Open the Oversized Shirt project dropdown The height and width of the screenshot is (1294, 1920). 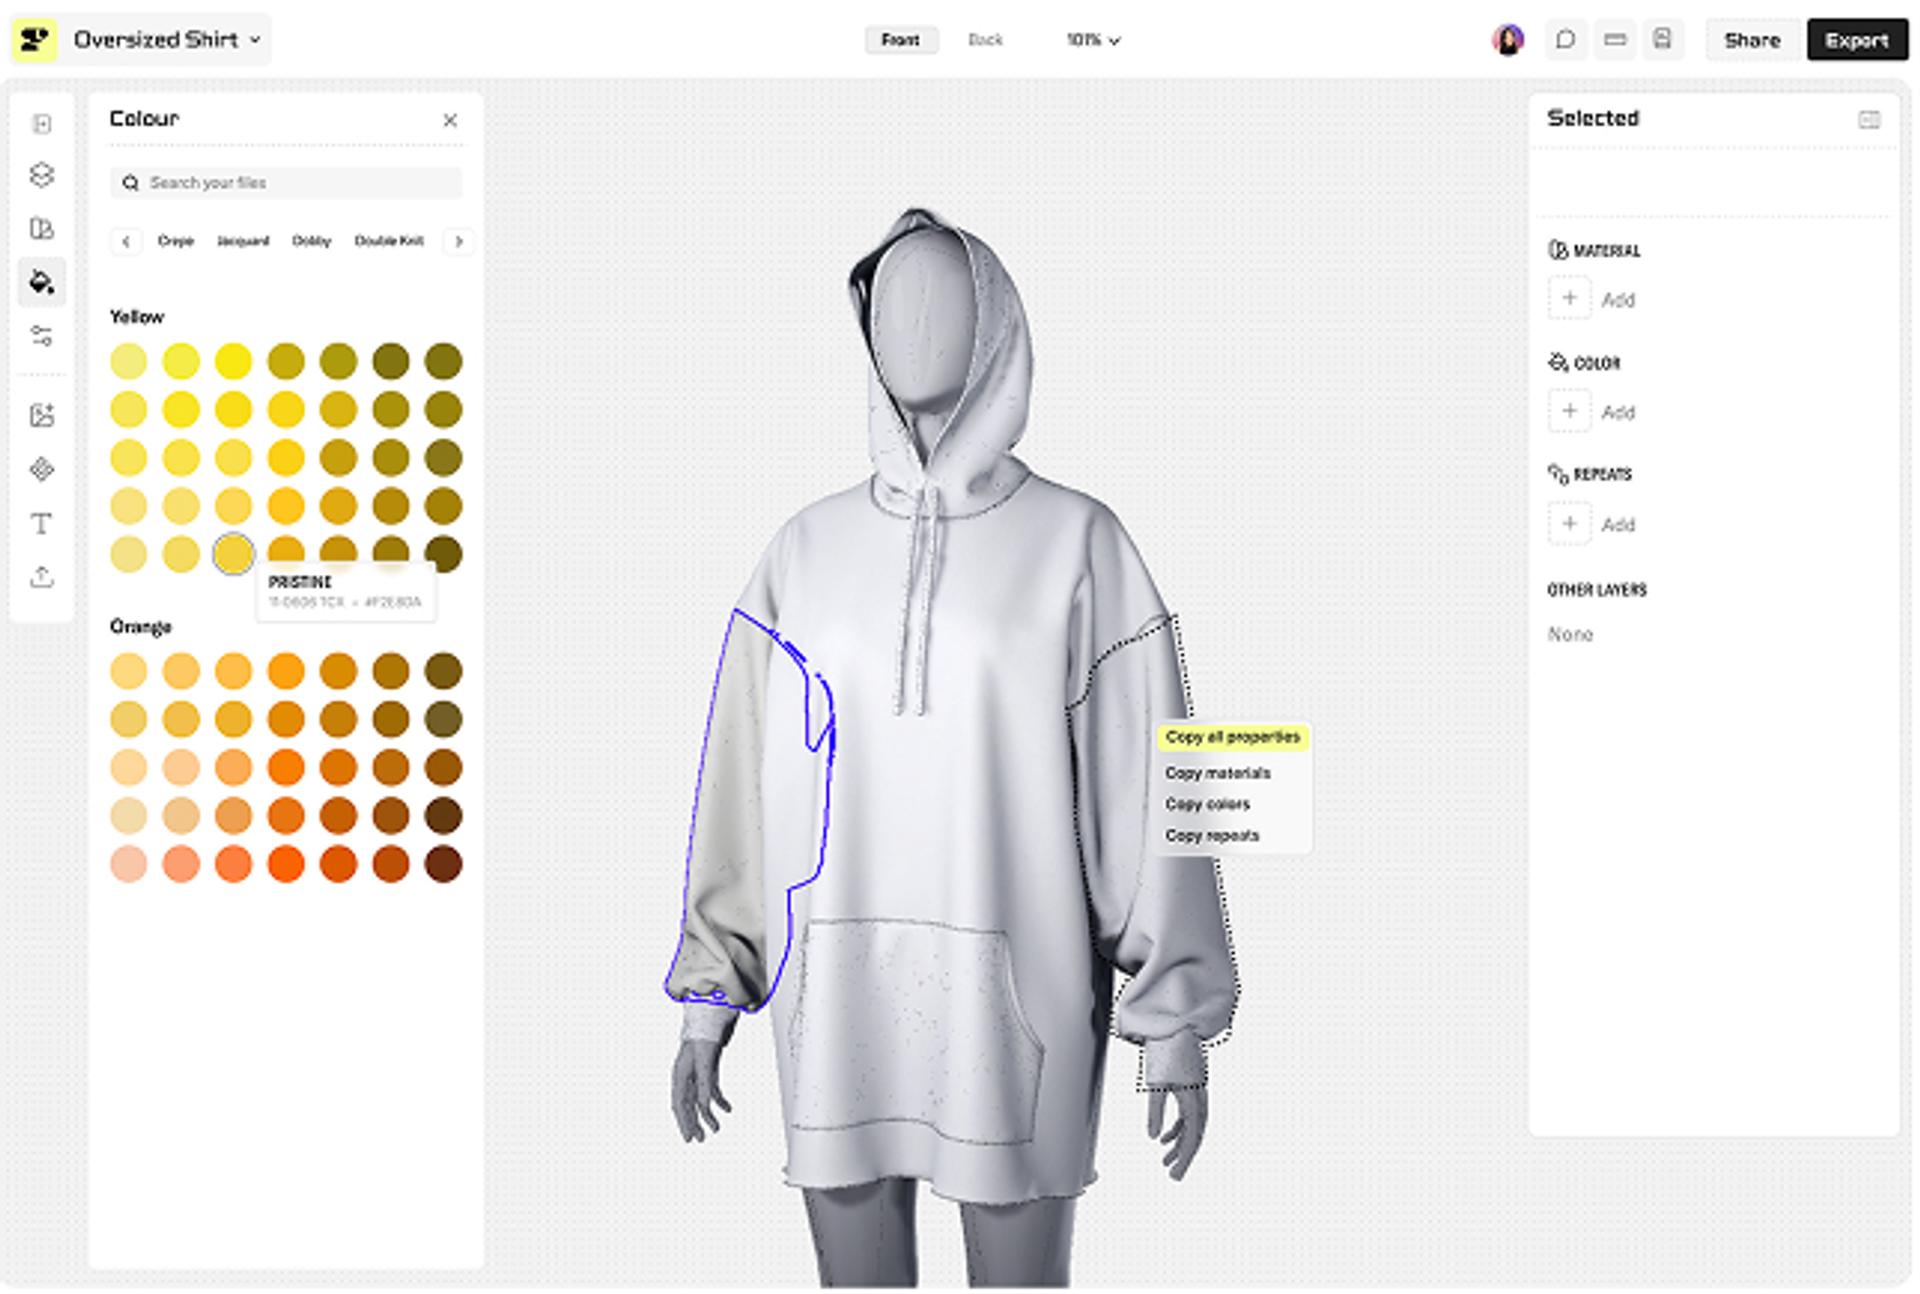167,40
